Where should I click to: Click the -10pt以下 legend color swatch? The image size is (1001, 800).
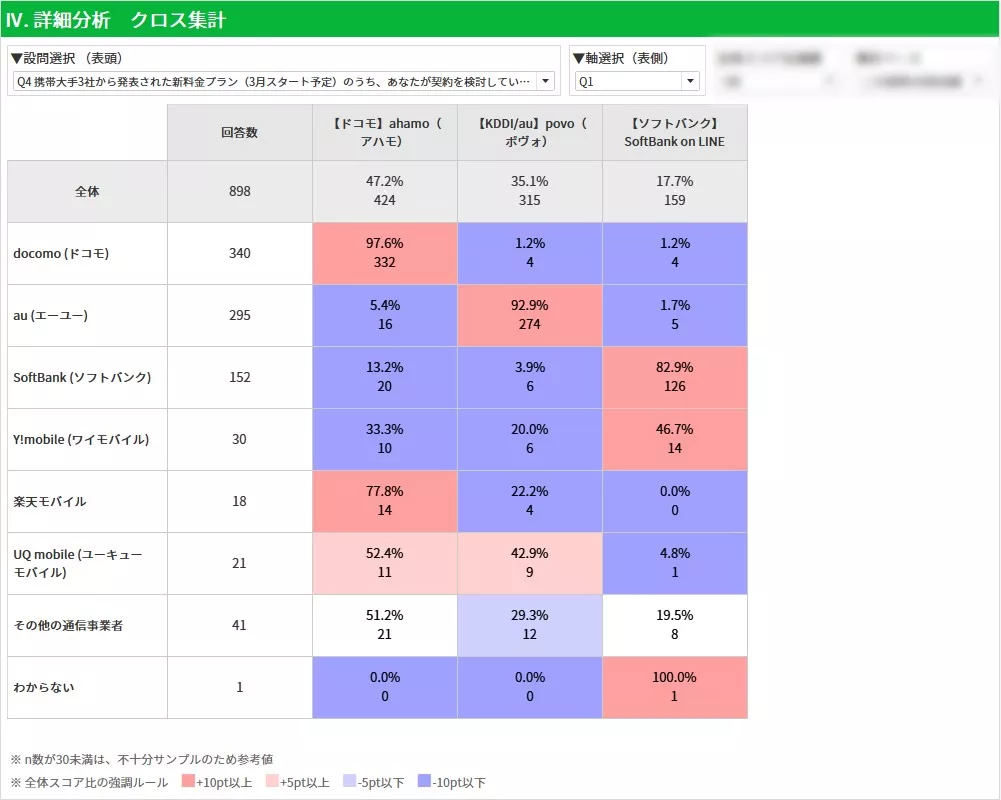426,782
